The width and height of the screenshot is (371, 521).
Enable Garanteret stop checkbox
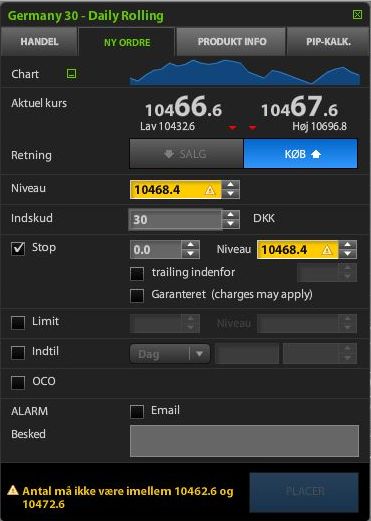point(137,295)
